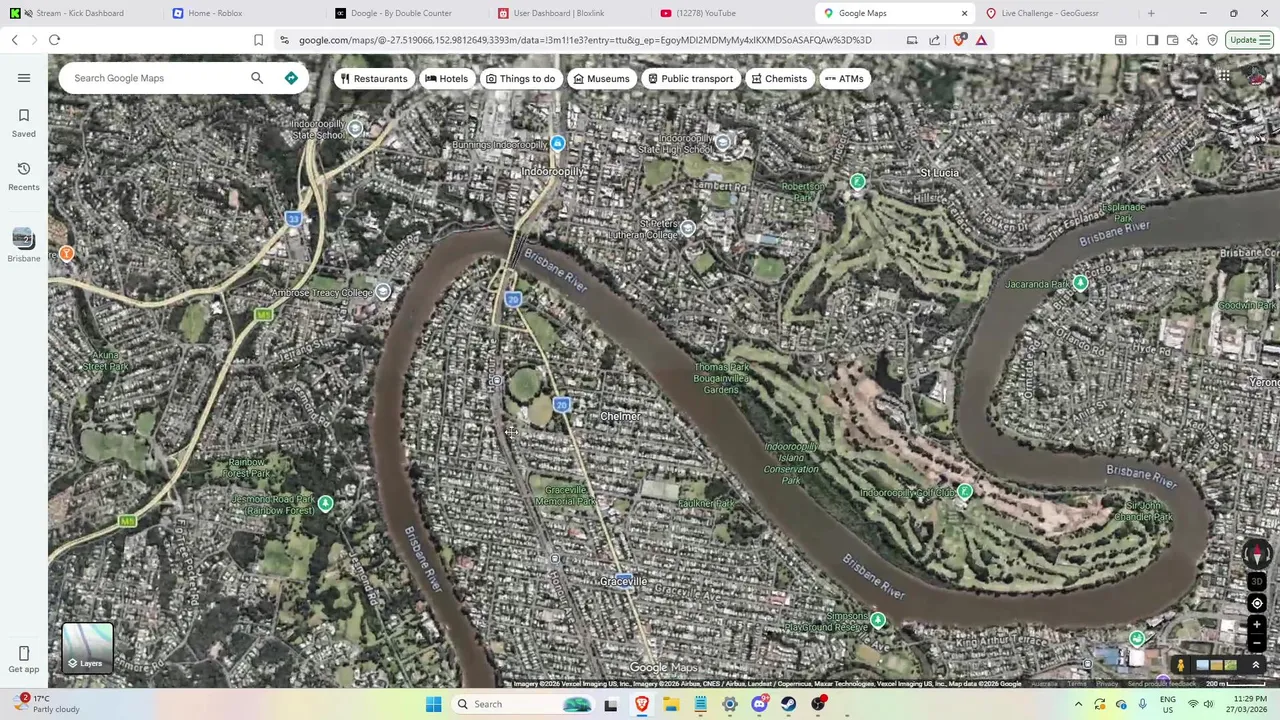
Task: Select the Museums chip
Action: pos(601,79)
